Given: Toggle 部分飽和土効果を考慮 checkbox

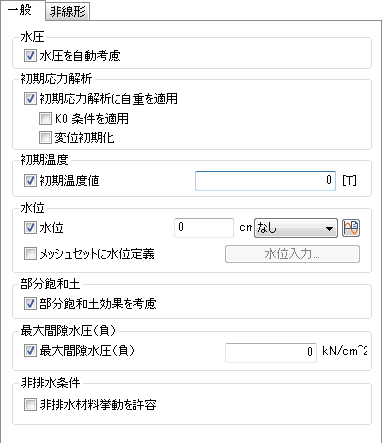Looking at the screenshot, I should (30, 304).
